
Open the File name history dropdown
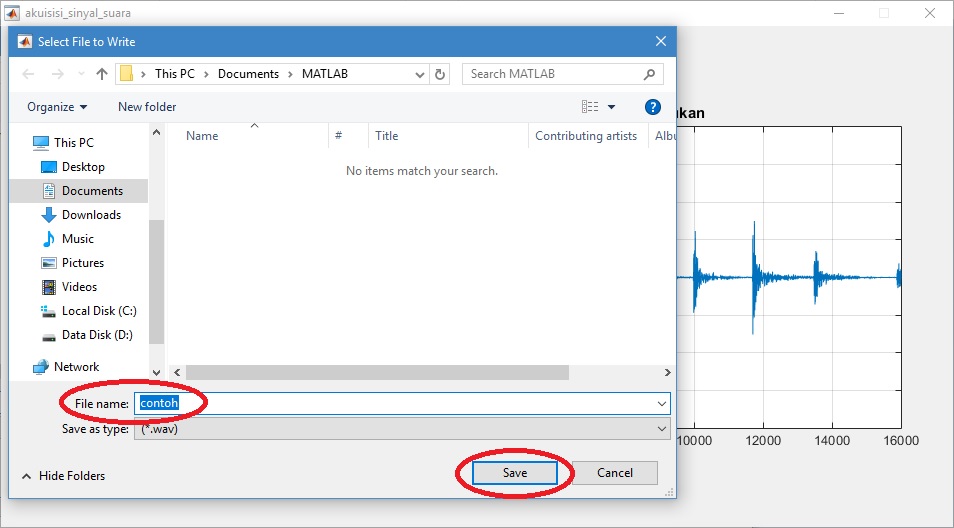point(661,403)
